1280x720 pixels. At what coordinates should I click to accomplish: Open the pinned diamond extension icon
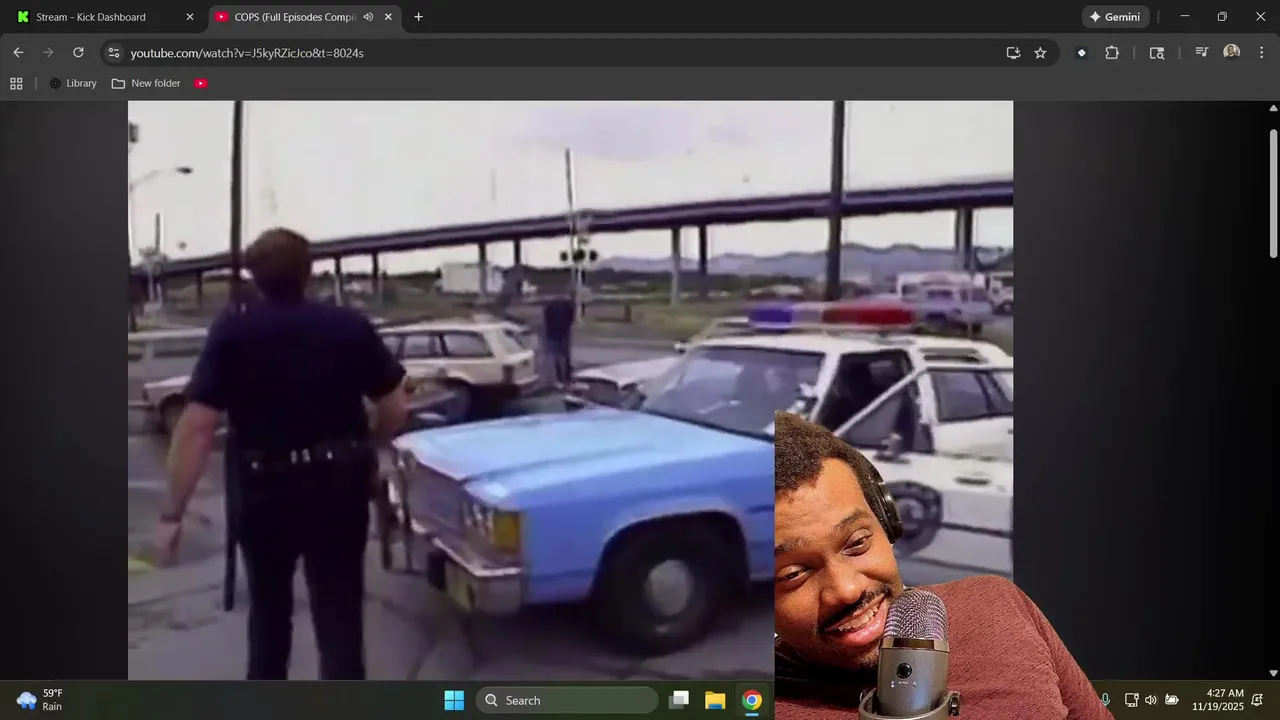[1081, 53]
